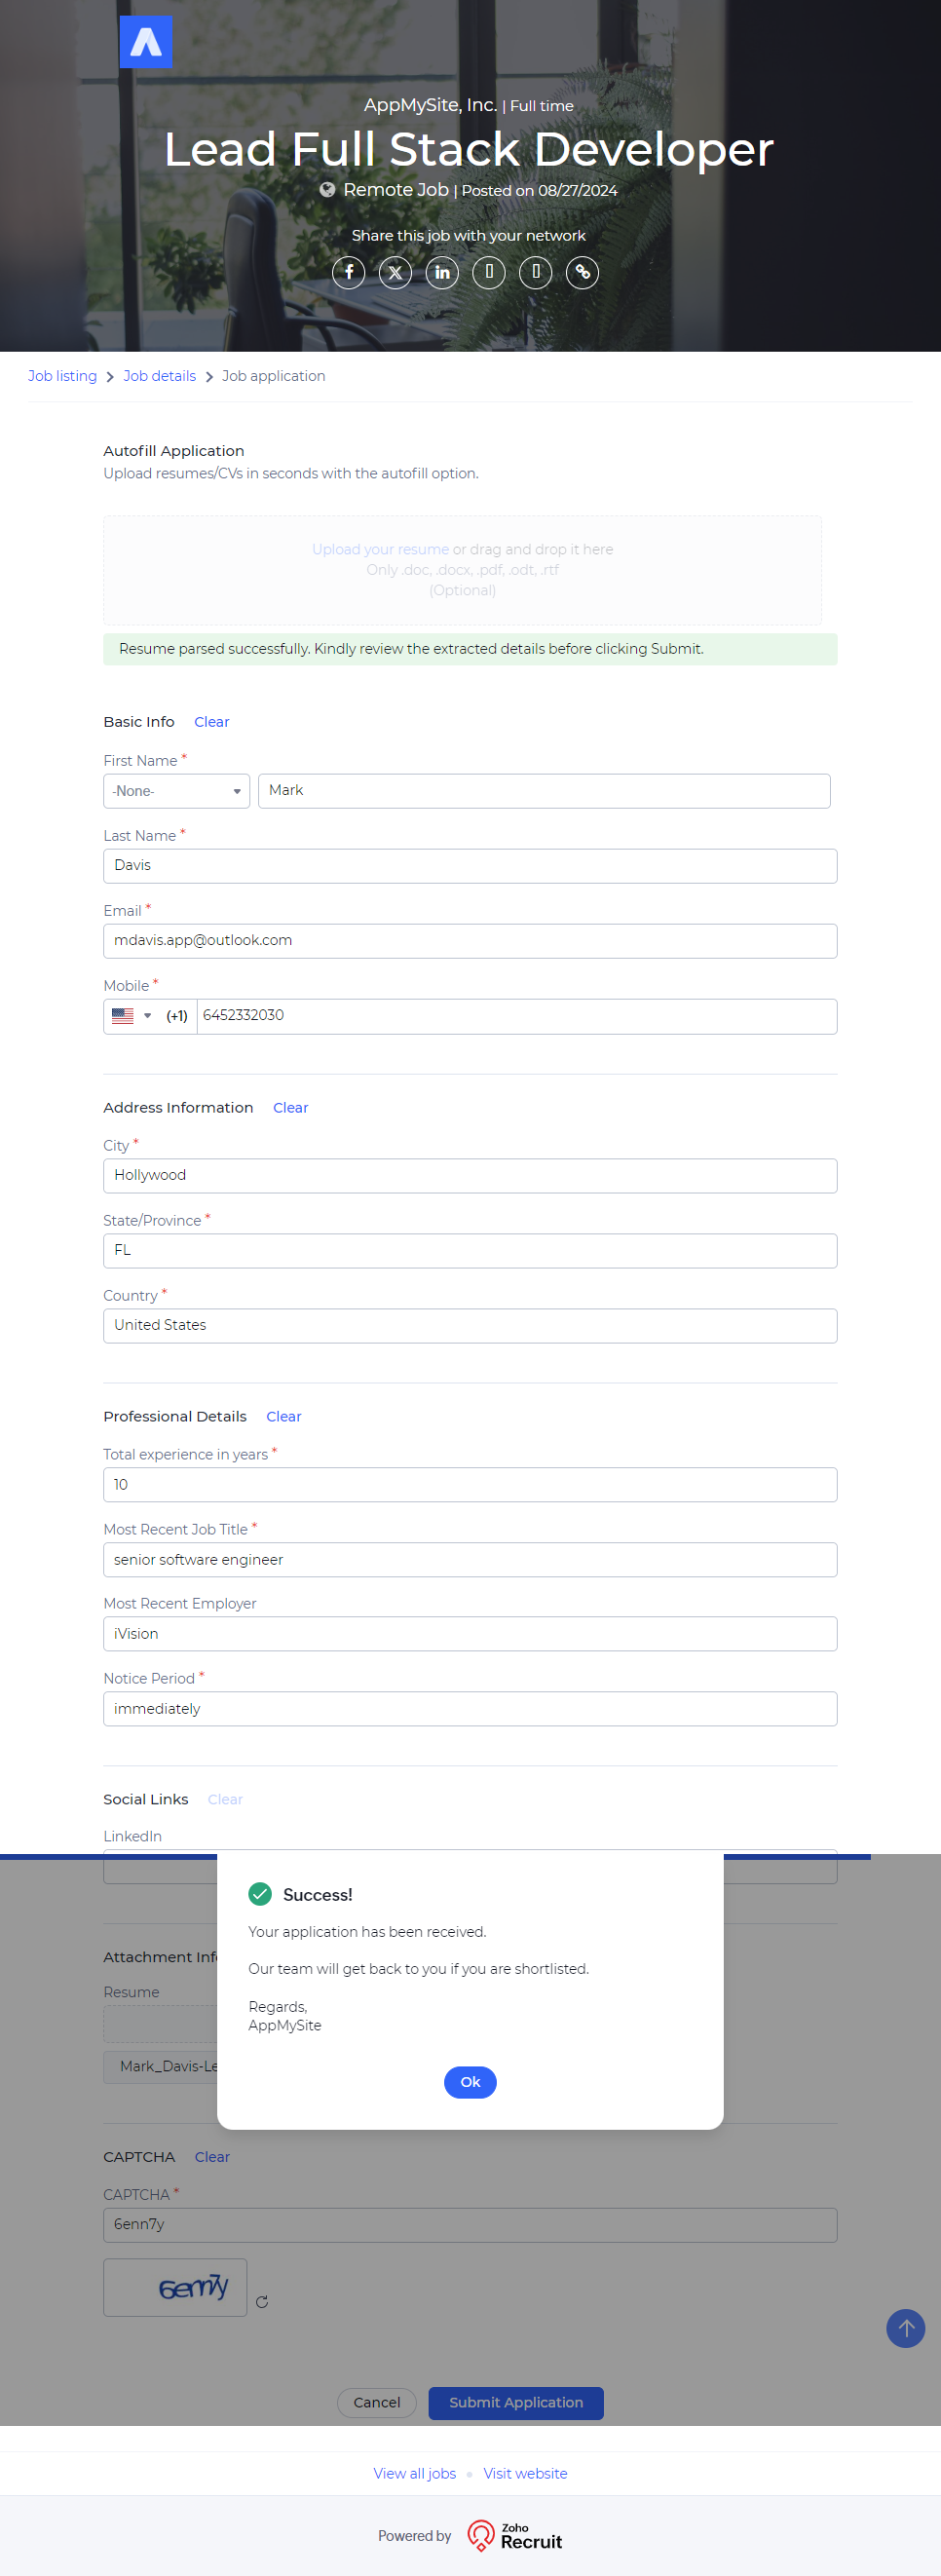
Task: Click the Submit Application button
Action: tap(515, 2402)
